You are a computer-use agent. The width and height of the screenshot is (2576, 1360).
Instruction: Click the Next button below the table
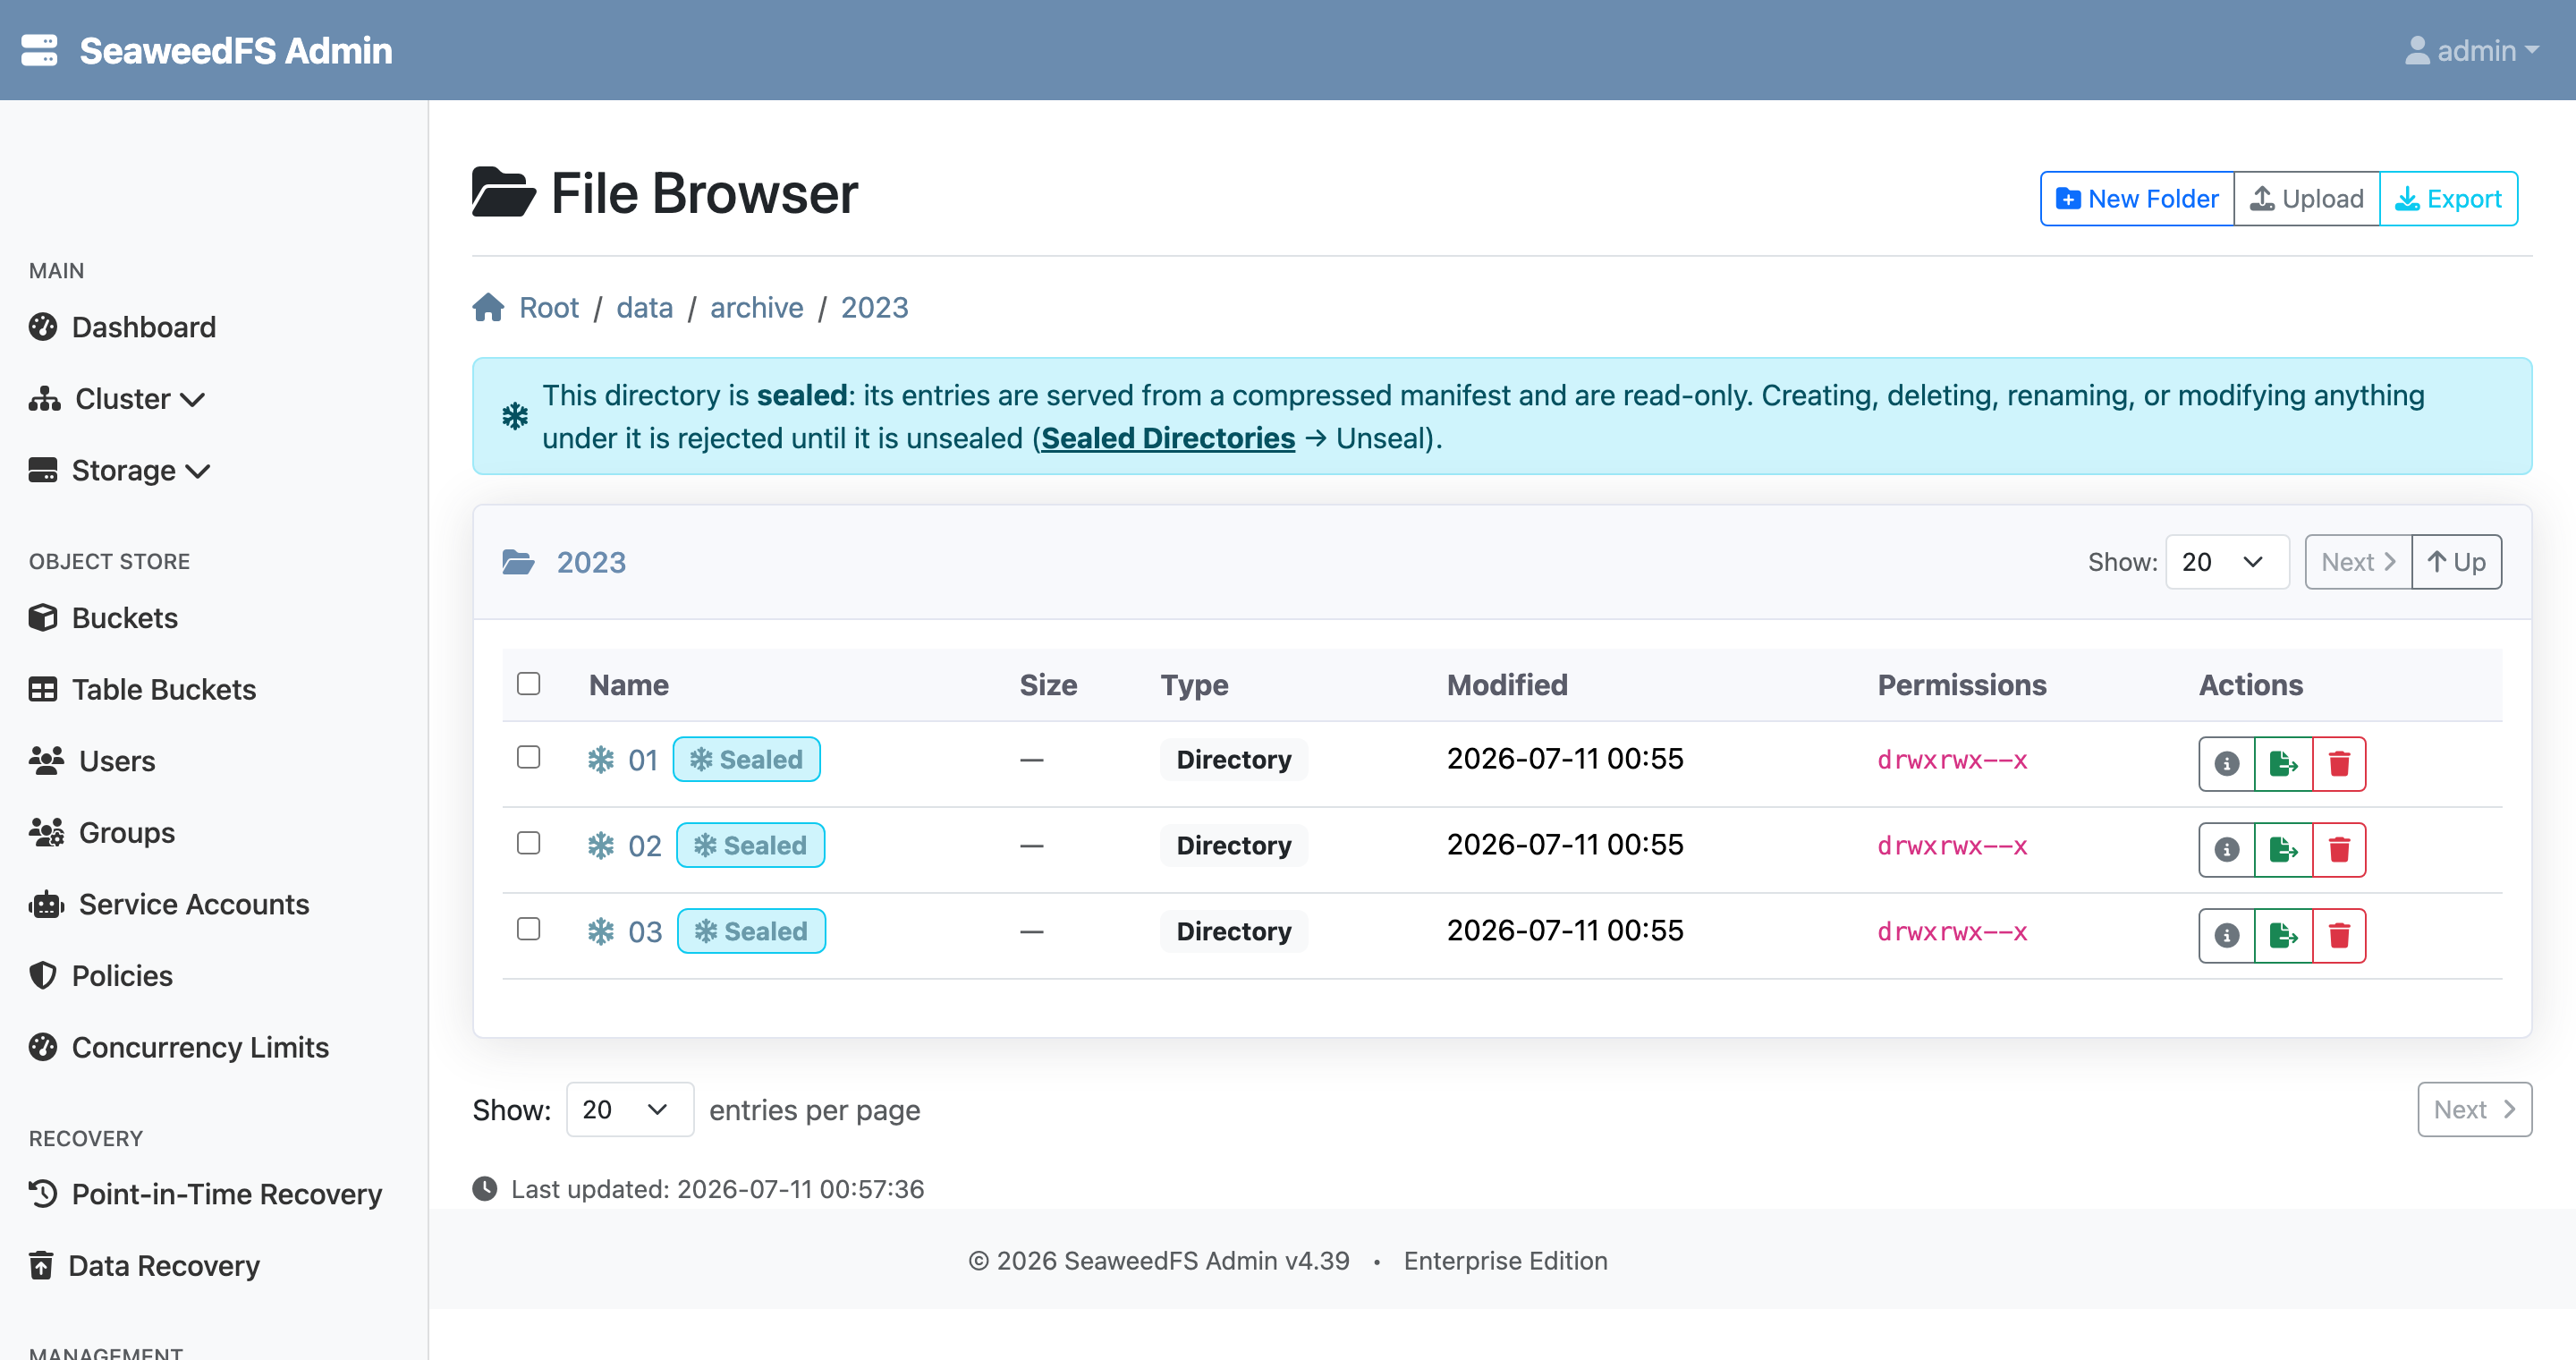(x=2475, y=1110)
